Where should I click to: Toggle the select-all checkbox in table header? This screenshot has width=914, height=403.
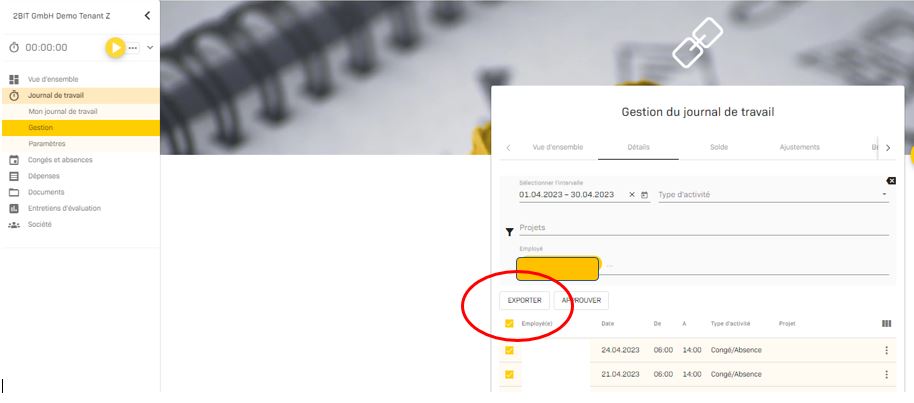[x=509, y=324]
